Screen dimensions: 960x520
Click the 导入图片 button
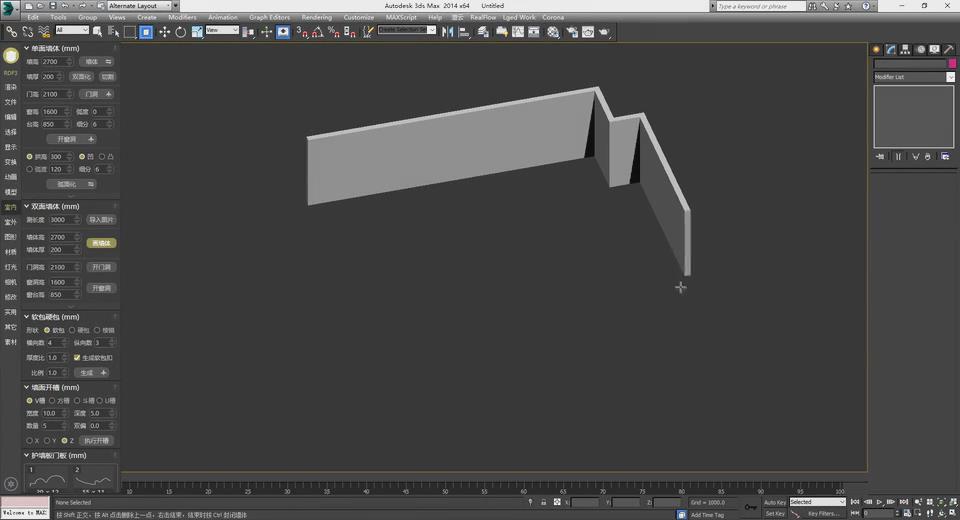click(101, 220)
